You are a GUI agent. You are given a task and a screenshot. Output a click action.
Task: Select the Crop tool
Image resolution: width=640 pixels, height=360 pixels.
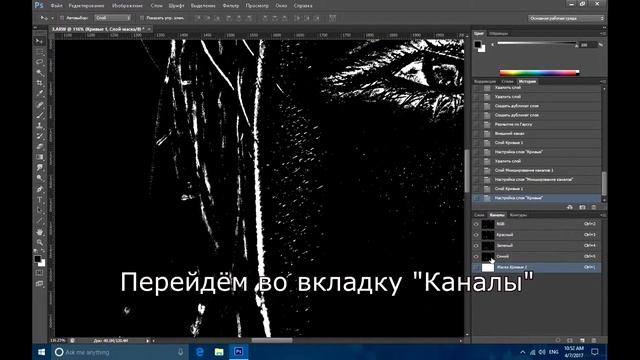[x=40, y=83]
